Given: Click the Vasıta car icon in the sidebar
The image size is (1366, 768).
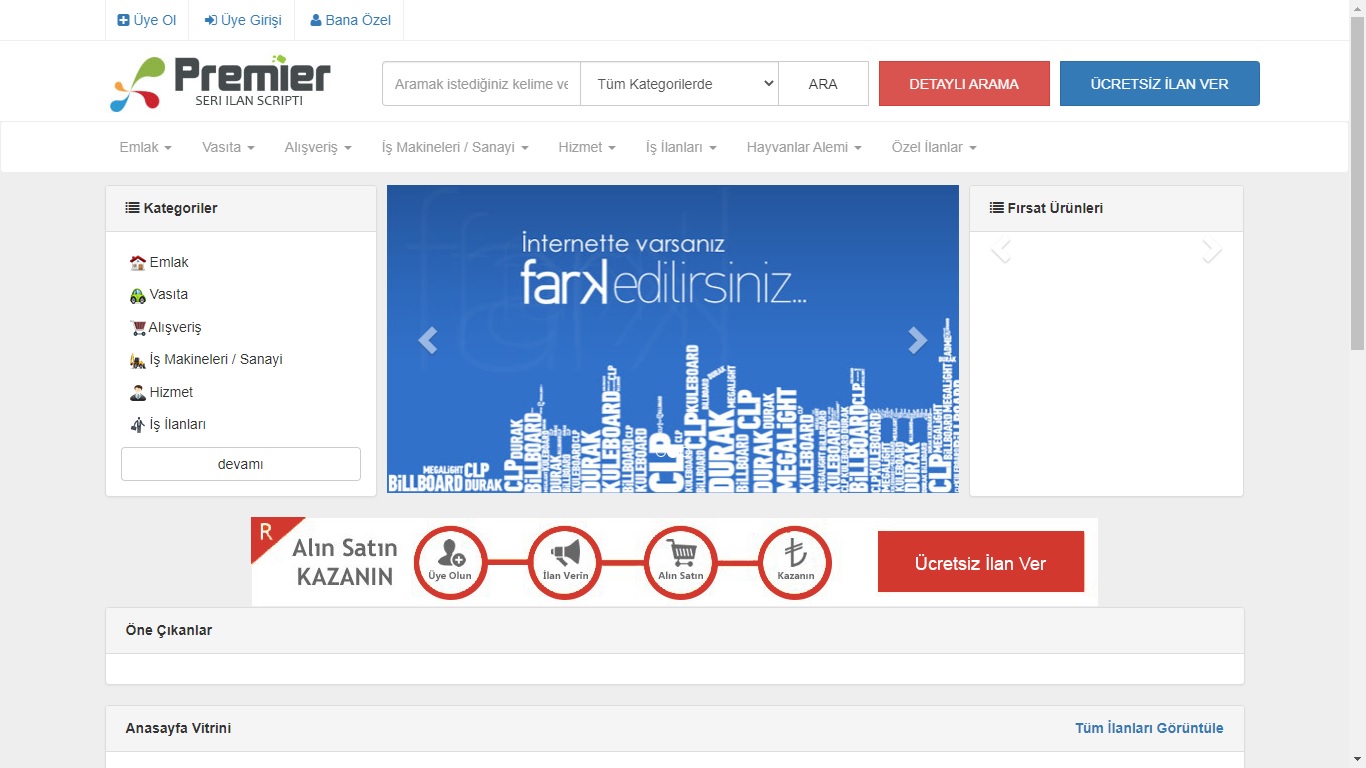Looking at the screenshot, I should coord(138,294).
